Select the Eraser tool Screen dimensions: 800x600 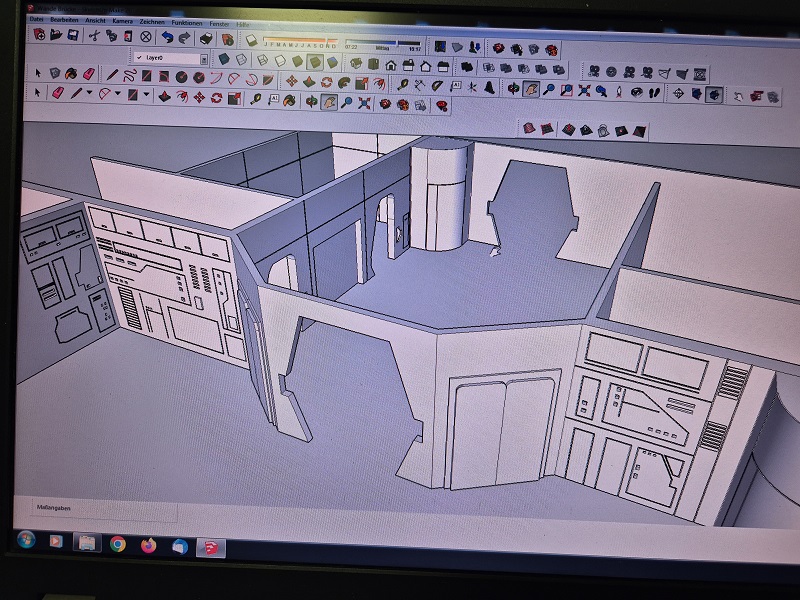coord(57,93)
